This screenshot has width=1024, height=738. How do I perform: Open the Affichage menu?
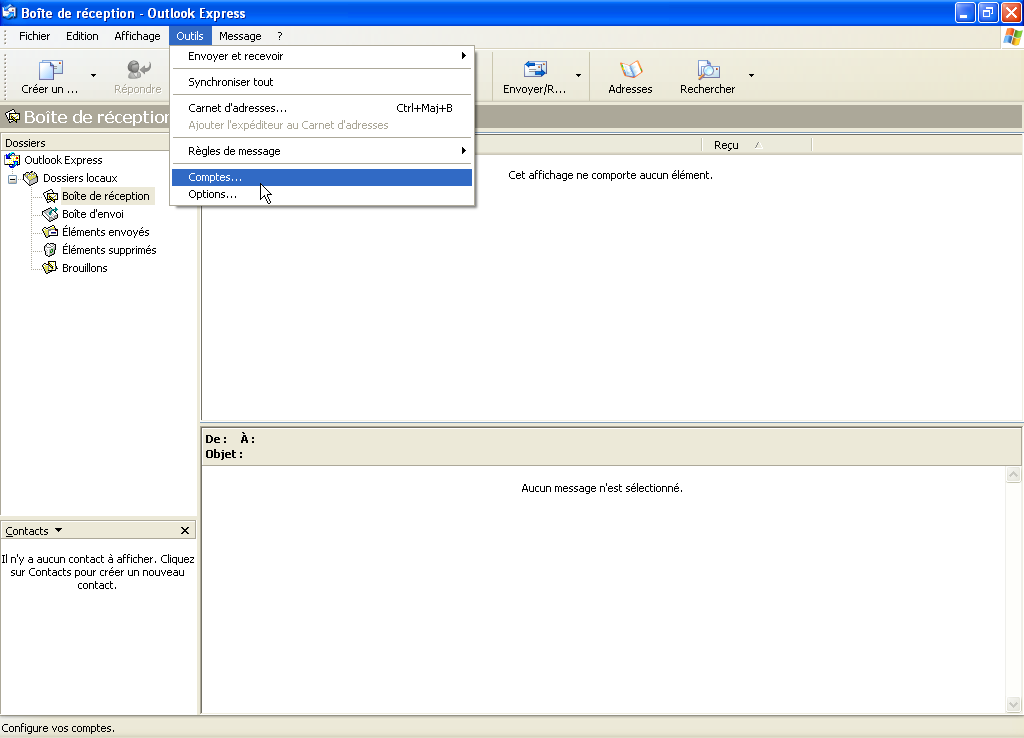(x=137, y=36)
